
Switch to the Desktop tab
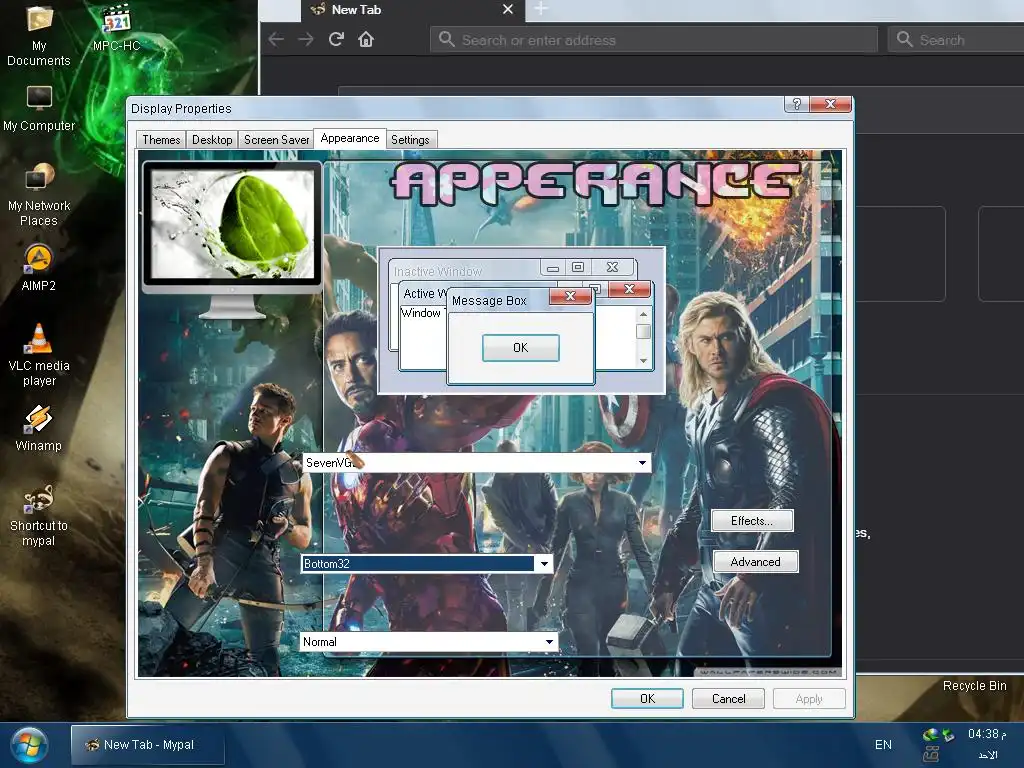coord(212,140)
